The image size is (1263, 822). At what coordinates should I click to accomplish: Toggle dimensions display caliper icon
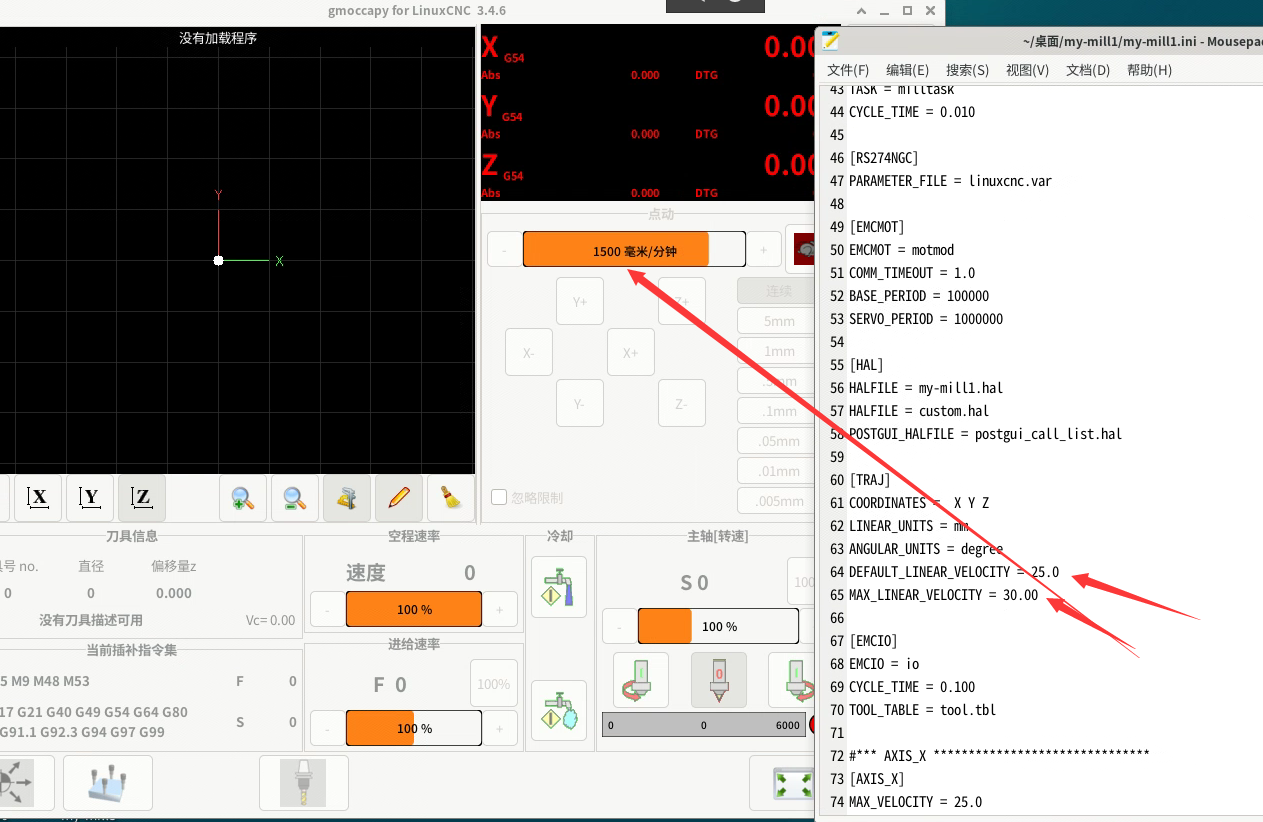click(x=347, y=498)
